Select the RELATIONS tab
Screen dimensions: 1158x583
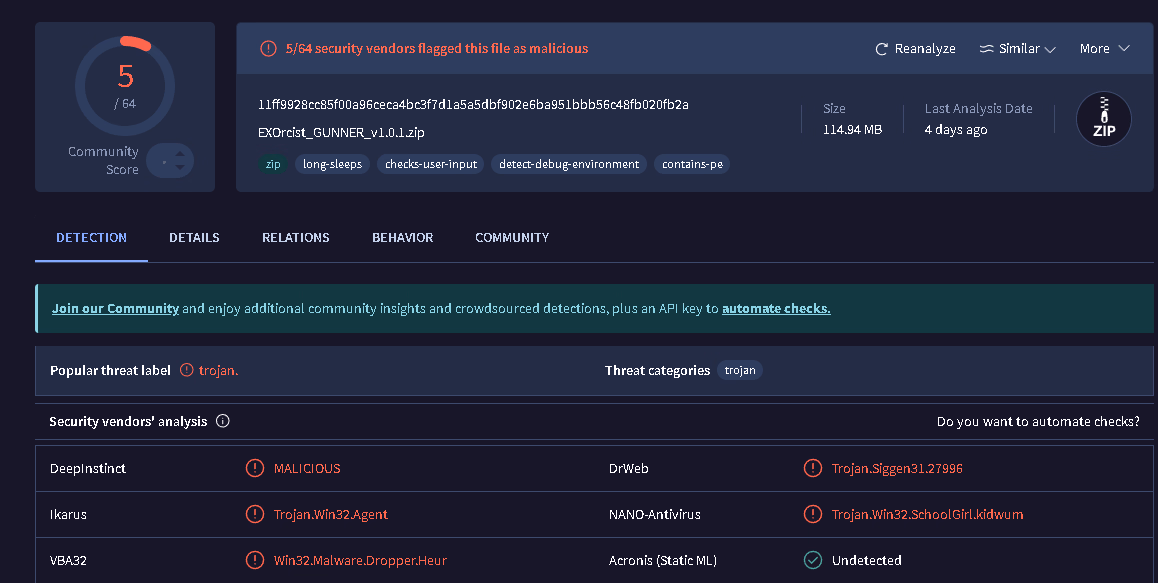pyautogui.click(x=295, y=237)
